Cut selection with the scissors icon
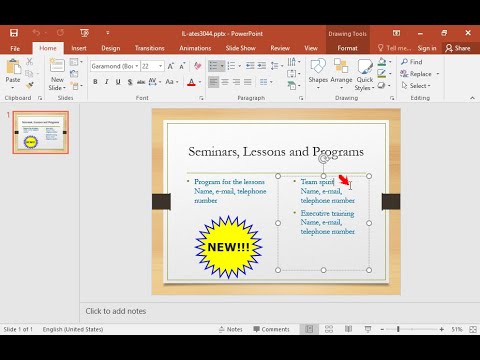 click(x=29, y=61)
